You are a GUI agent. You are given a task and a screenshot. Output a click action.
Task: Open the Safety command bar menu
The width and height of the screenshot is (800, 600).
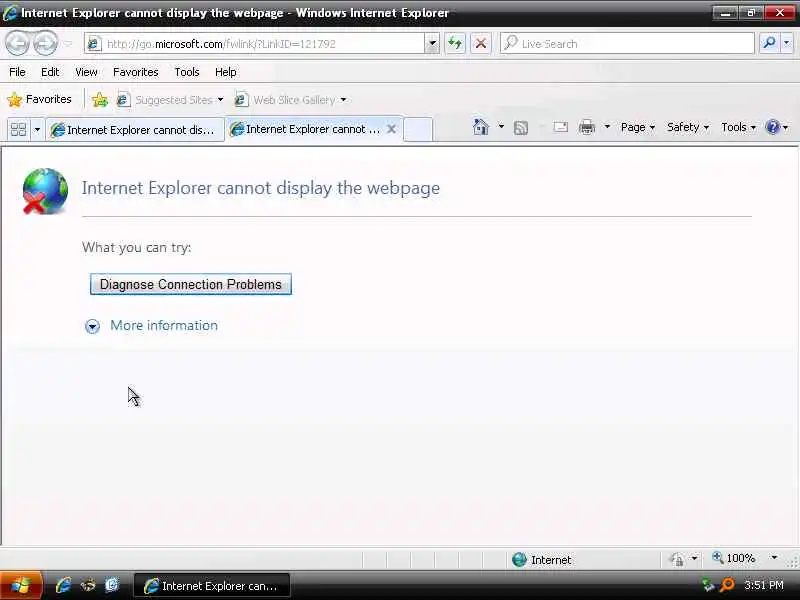[x=688, y=127]
